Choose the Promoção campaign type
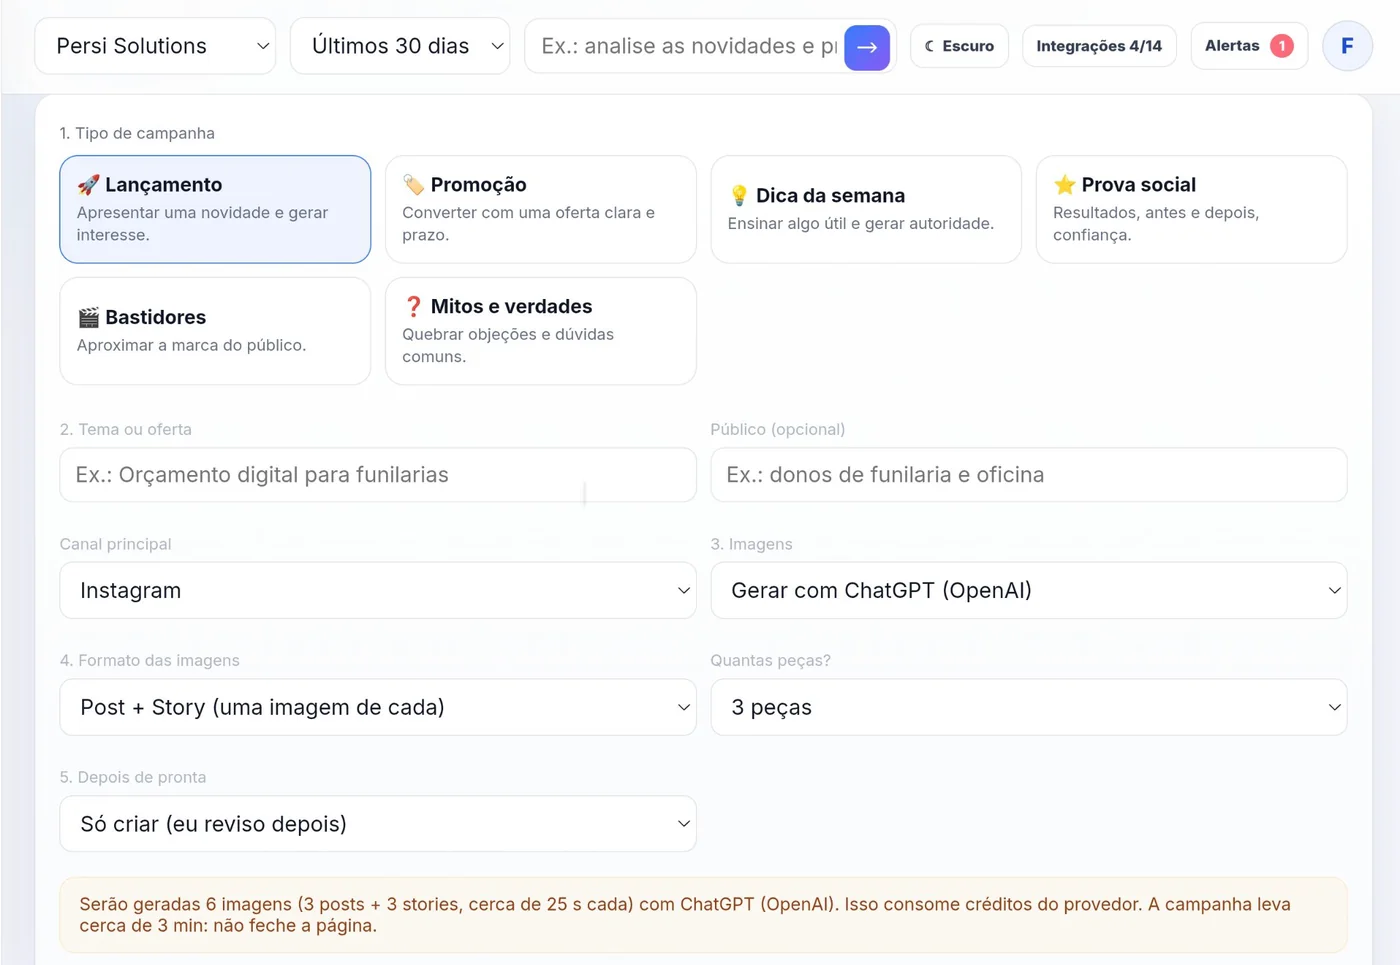This screenshot has width=1400, height=965. pos(541,209)
